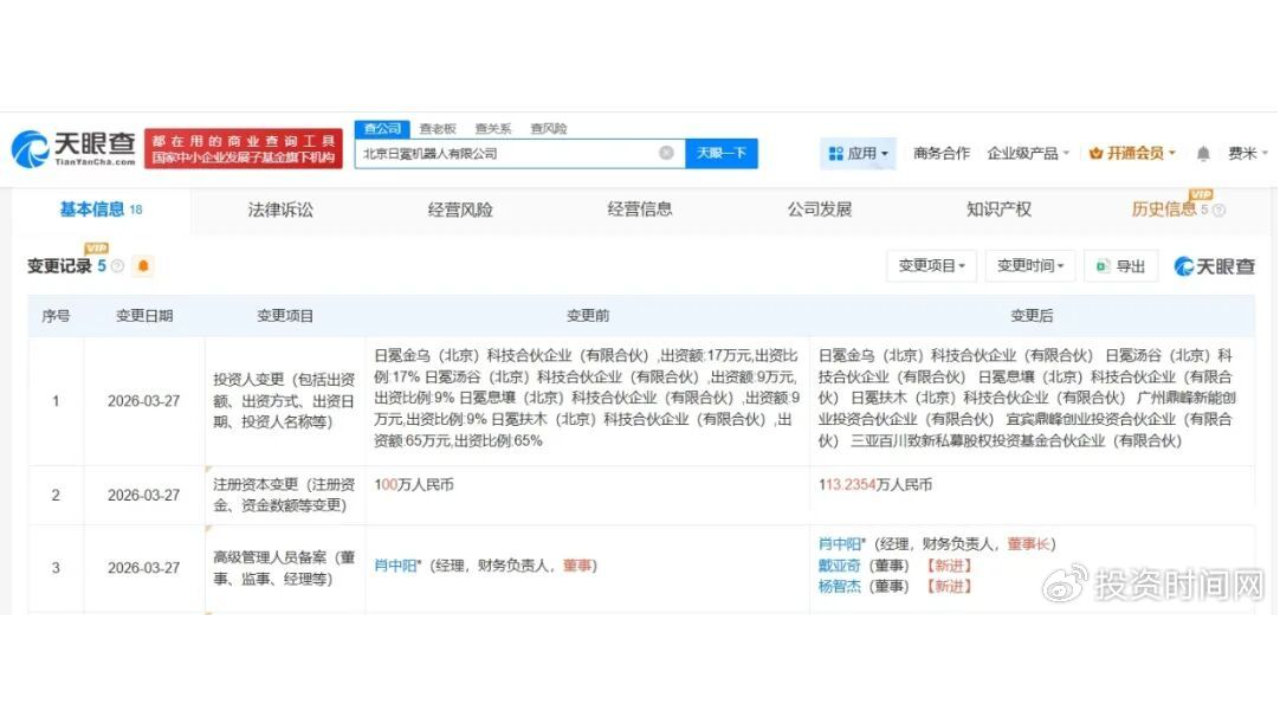Screen dimensions: 1280x719
Task: Click the VIP badge on 历史信息 tab
Action: pyautogui.click(x=1202, y=194)
